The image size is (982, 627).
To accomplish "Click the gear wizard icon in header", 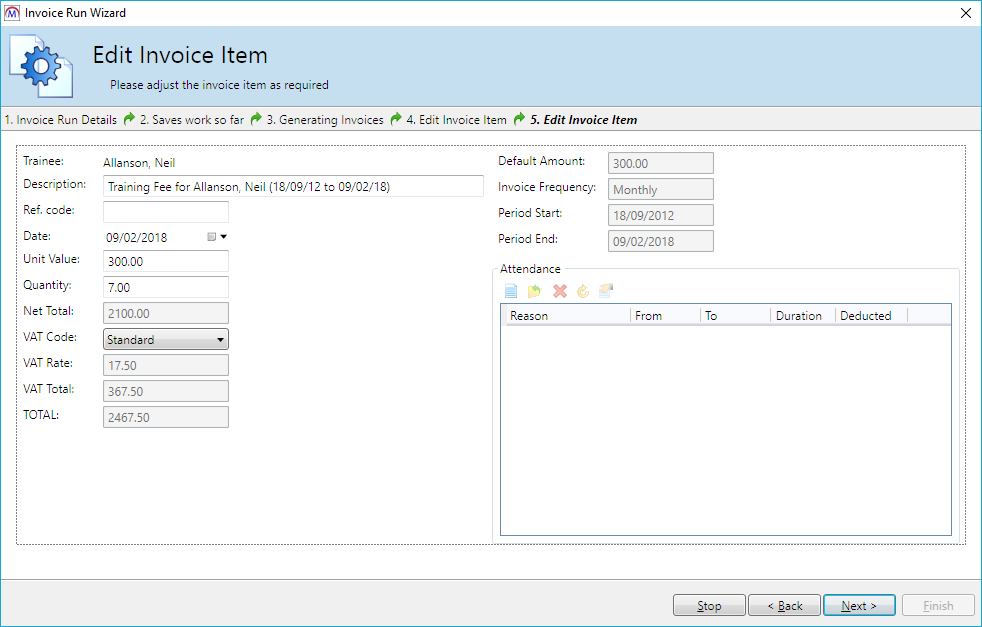I will (x=40, y=67).
